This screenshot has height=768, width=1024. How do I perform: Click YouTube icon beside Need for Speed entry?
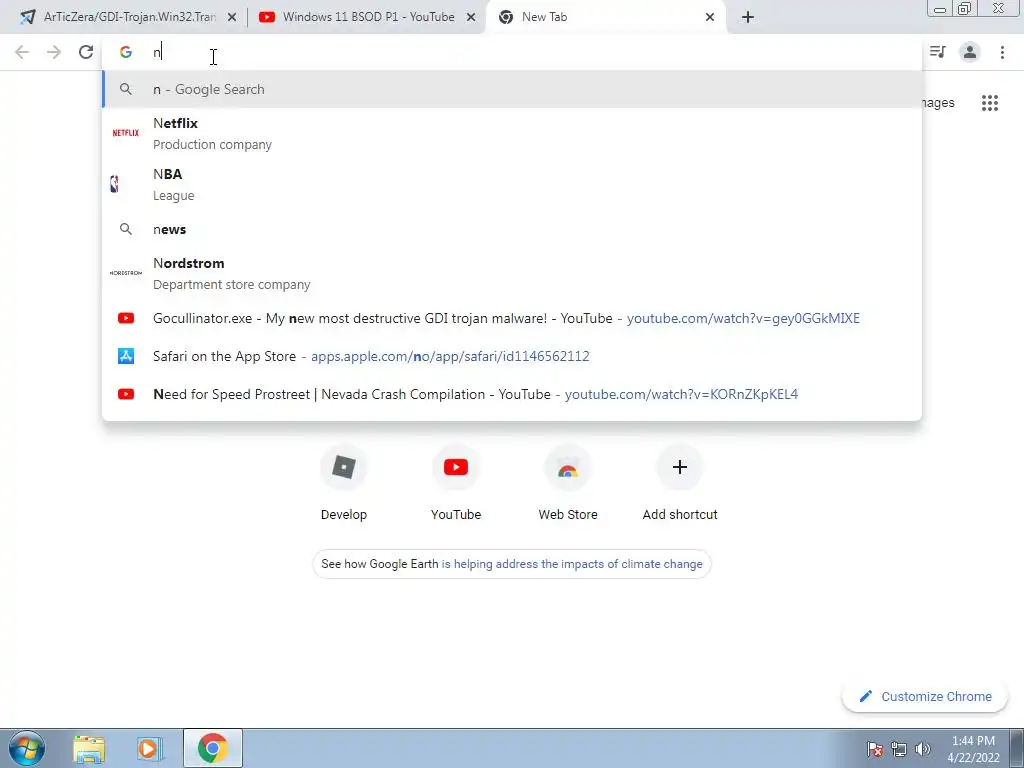coord(125,394)
